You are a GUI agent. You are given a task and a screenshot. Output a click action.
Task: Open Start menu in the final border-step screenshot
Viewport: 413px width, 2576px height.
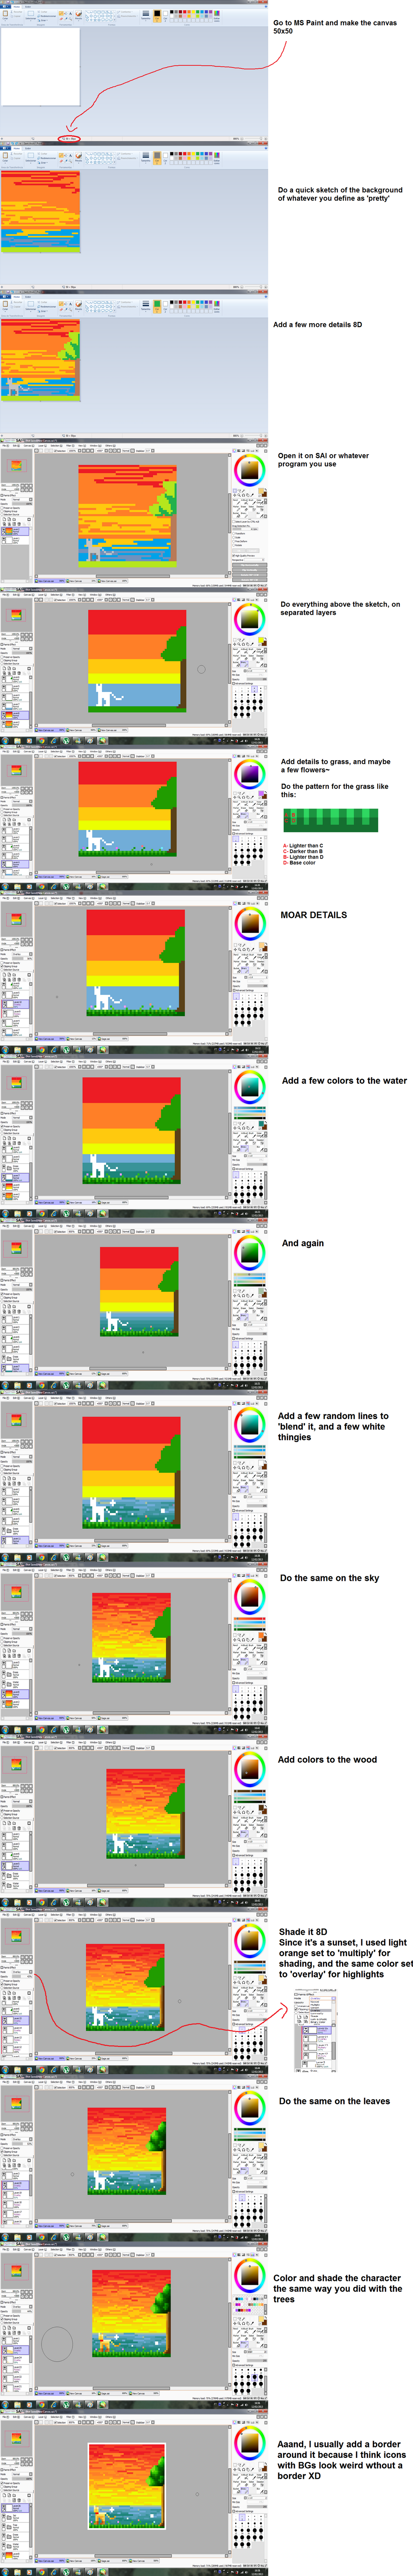point(5,2571)
